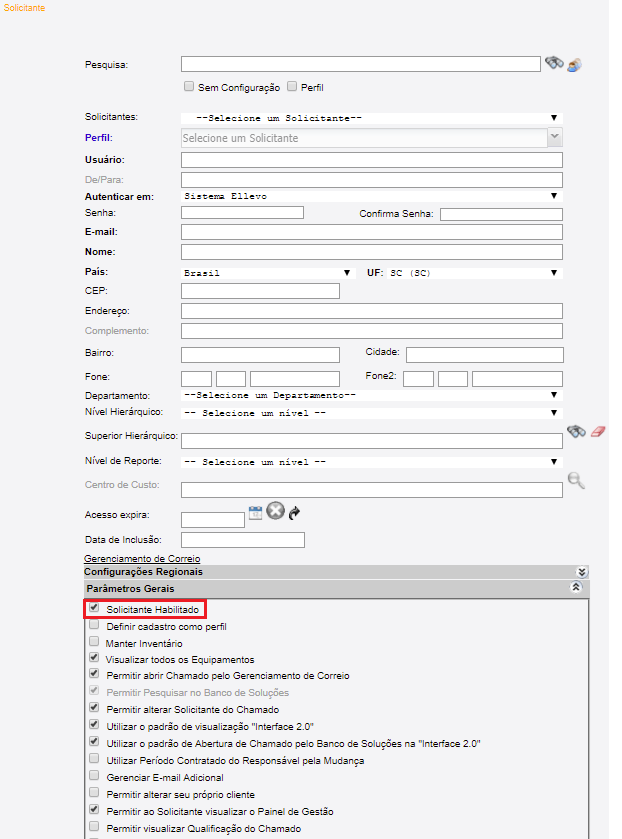Image resolution: width=622 pixels, height=839 pixels.
Task: Uncheck Permitir alterar Solicitante do Chamado
Action: pos(94,707)
